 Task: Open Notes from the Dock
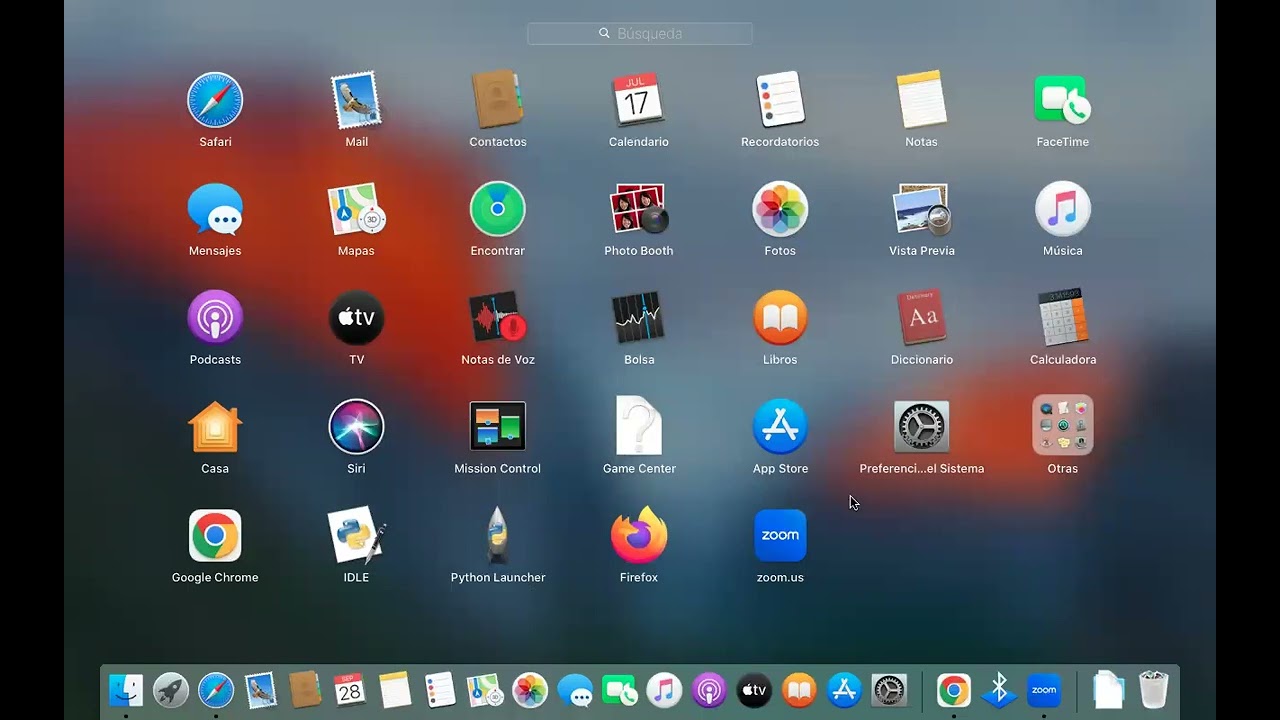395,690
